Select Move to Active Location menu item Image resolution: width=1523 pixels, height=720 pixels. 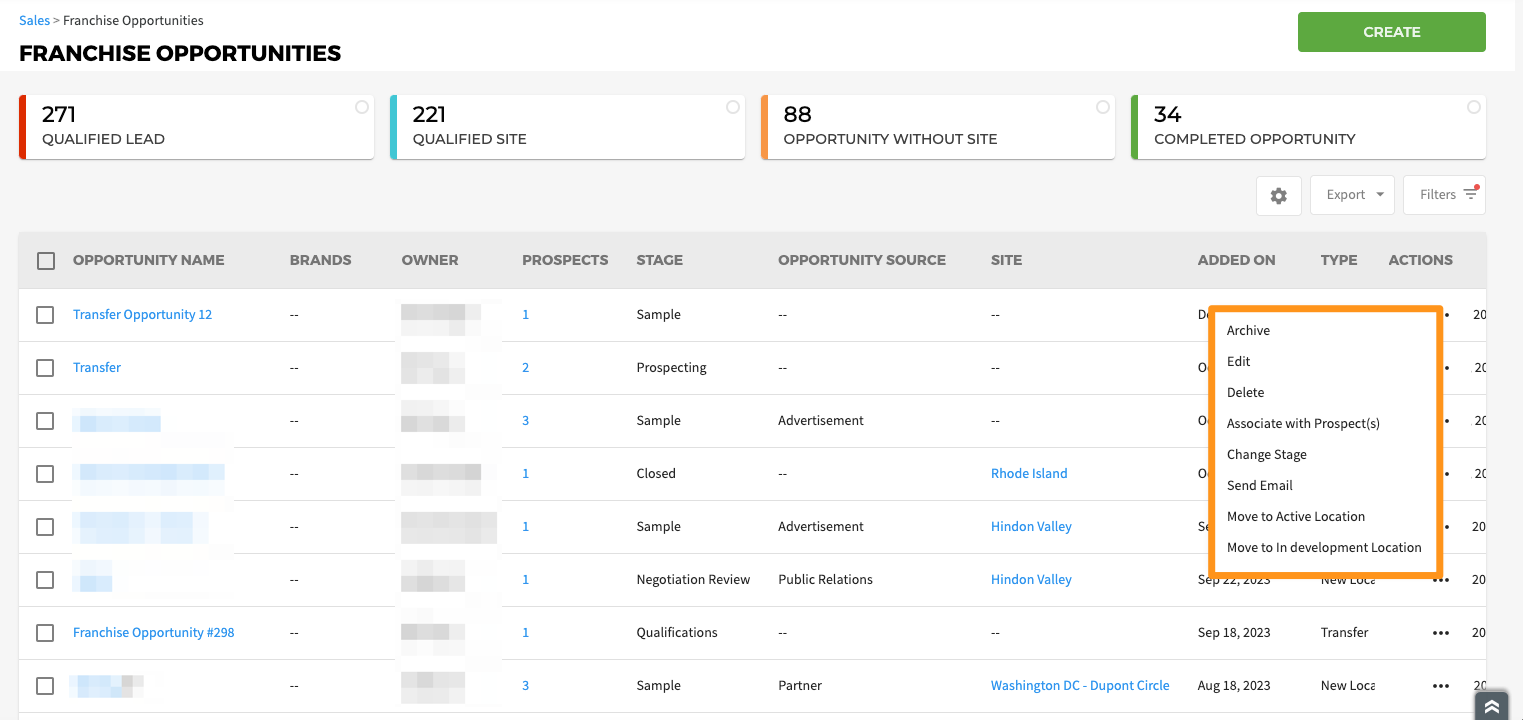click(1295, 517)
